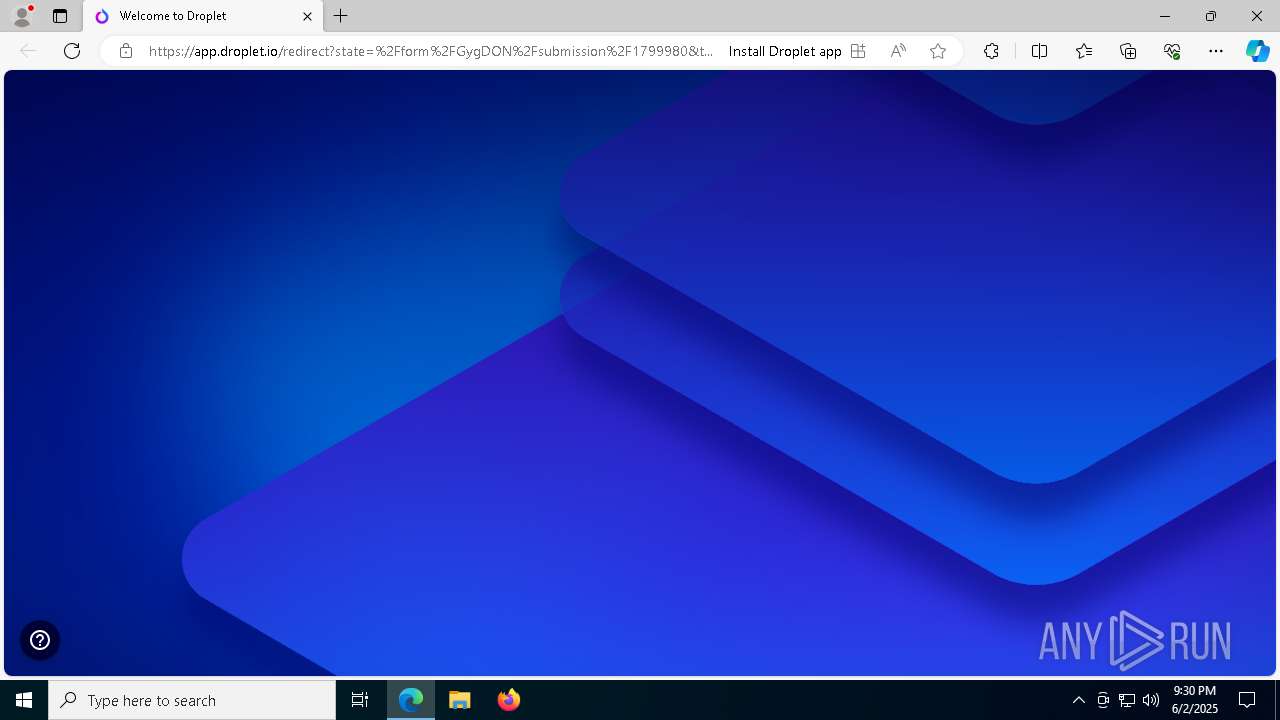Open the tab actions menu icon

60,16
